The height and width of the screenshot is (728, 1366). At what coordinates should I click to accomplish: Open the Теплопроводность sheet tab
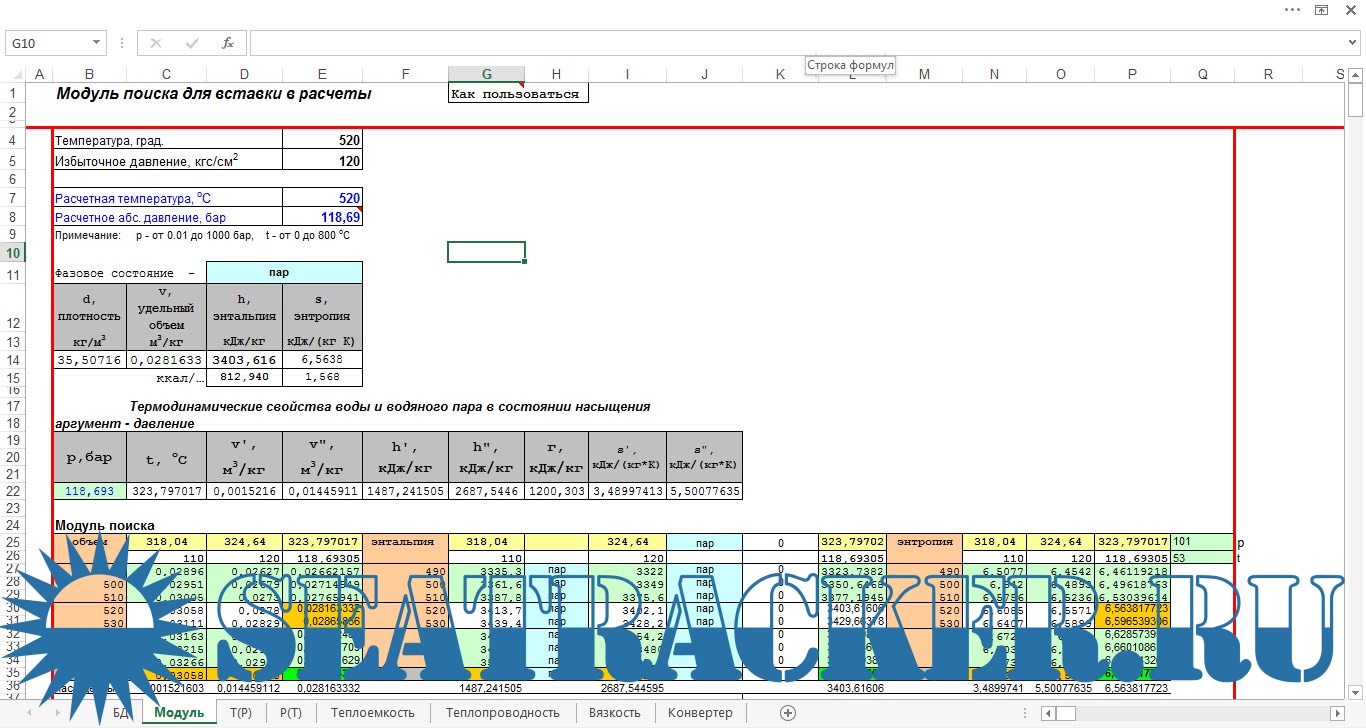tap(502, 713)
